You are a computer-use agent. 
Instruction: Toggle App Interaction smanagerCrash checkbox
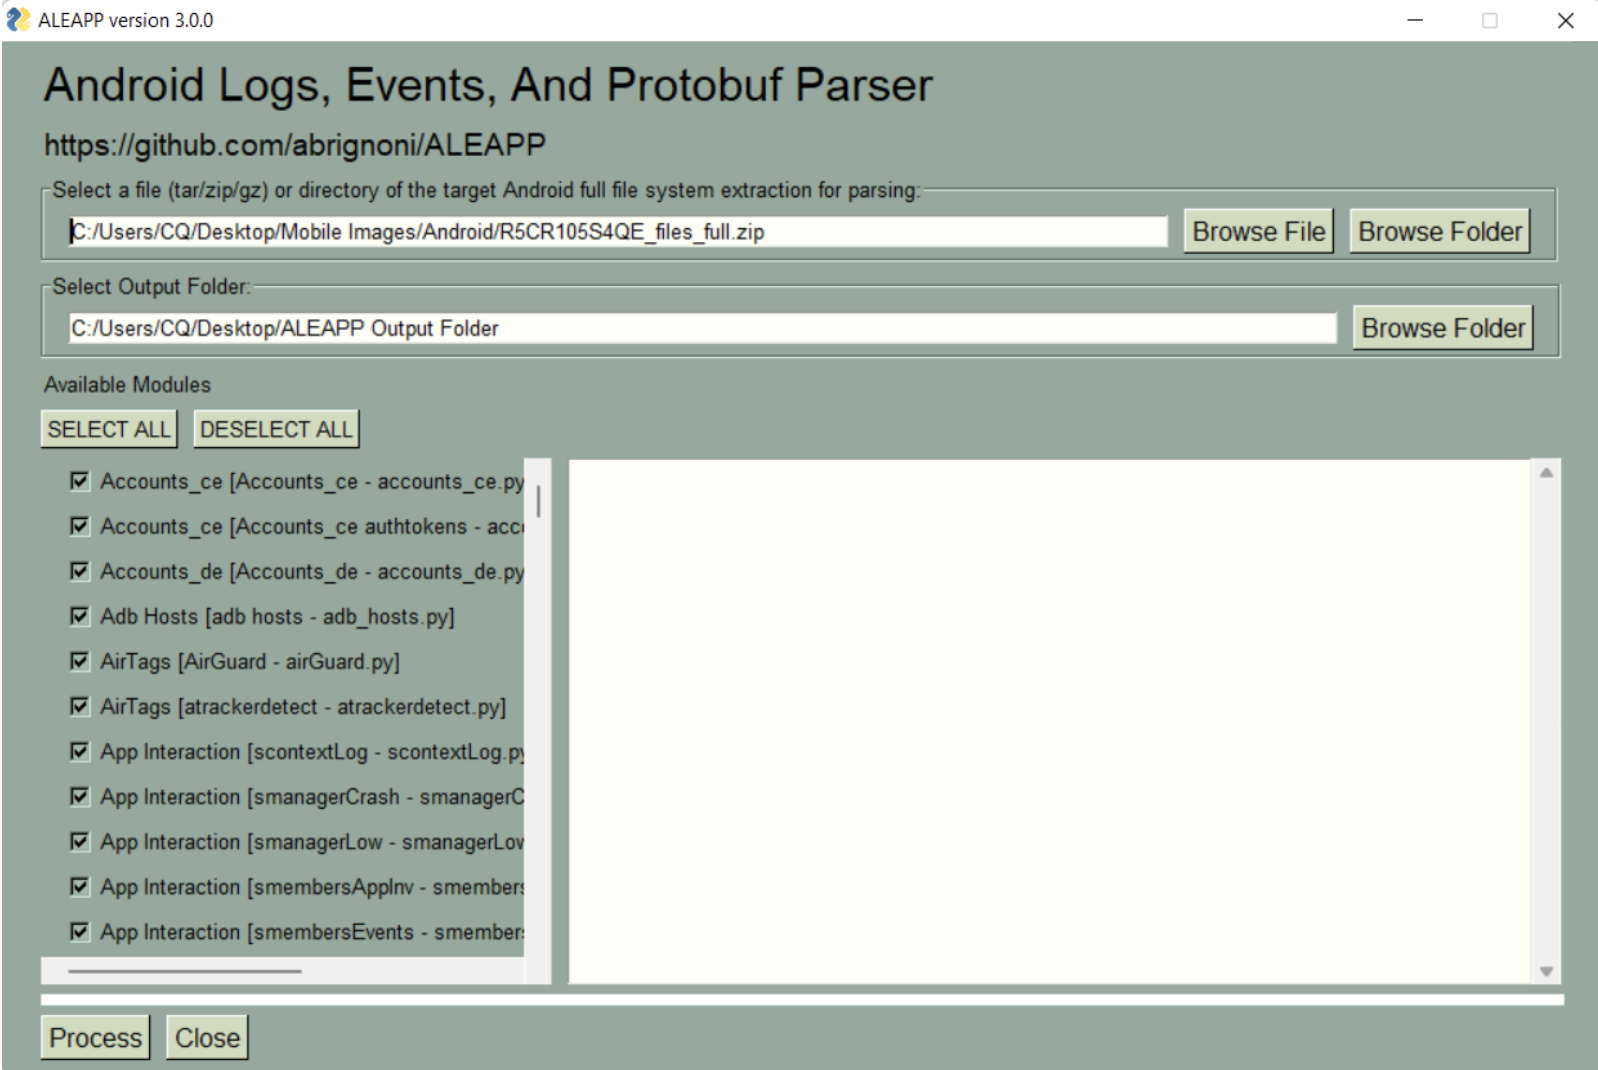[80, 796]
